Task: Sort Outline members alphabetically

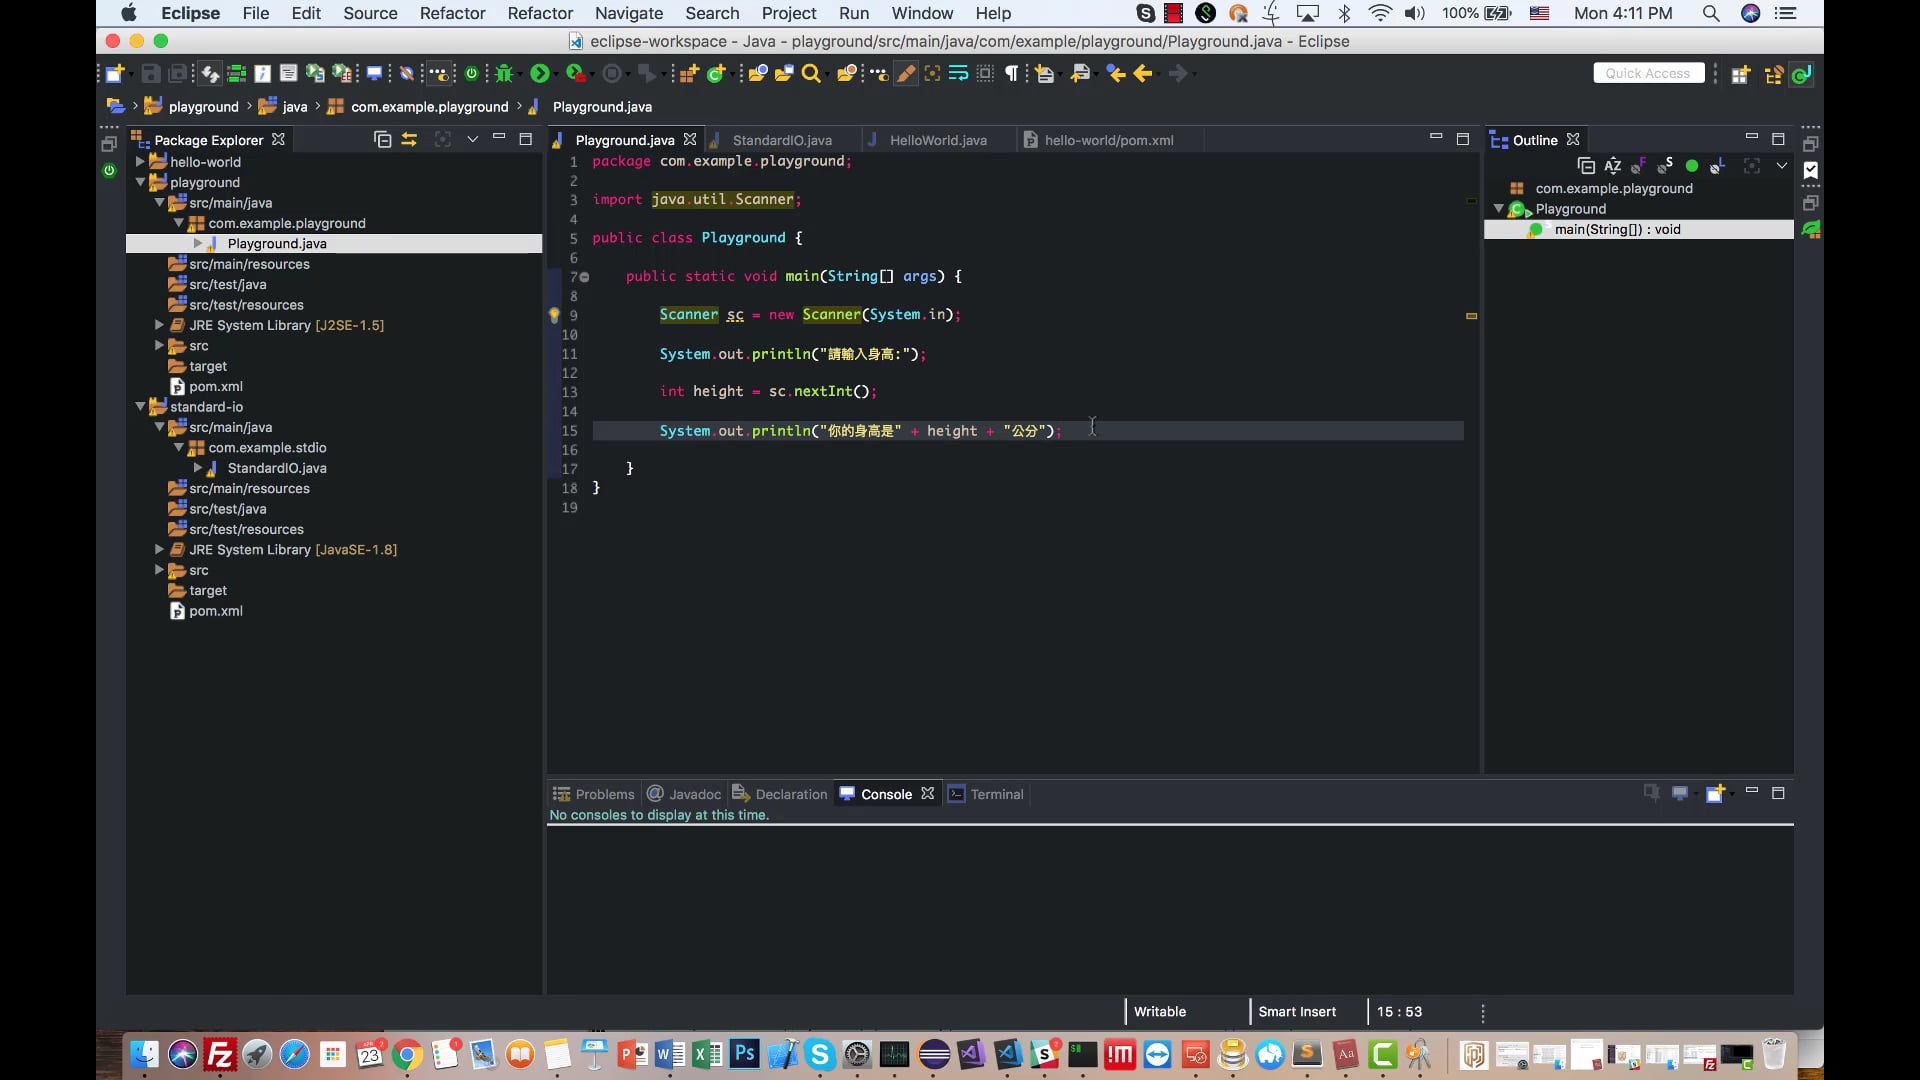Action: point(1612,166)
